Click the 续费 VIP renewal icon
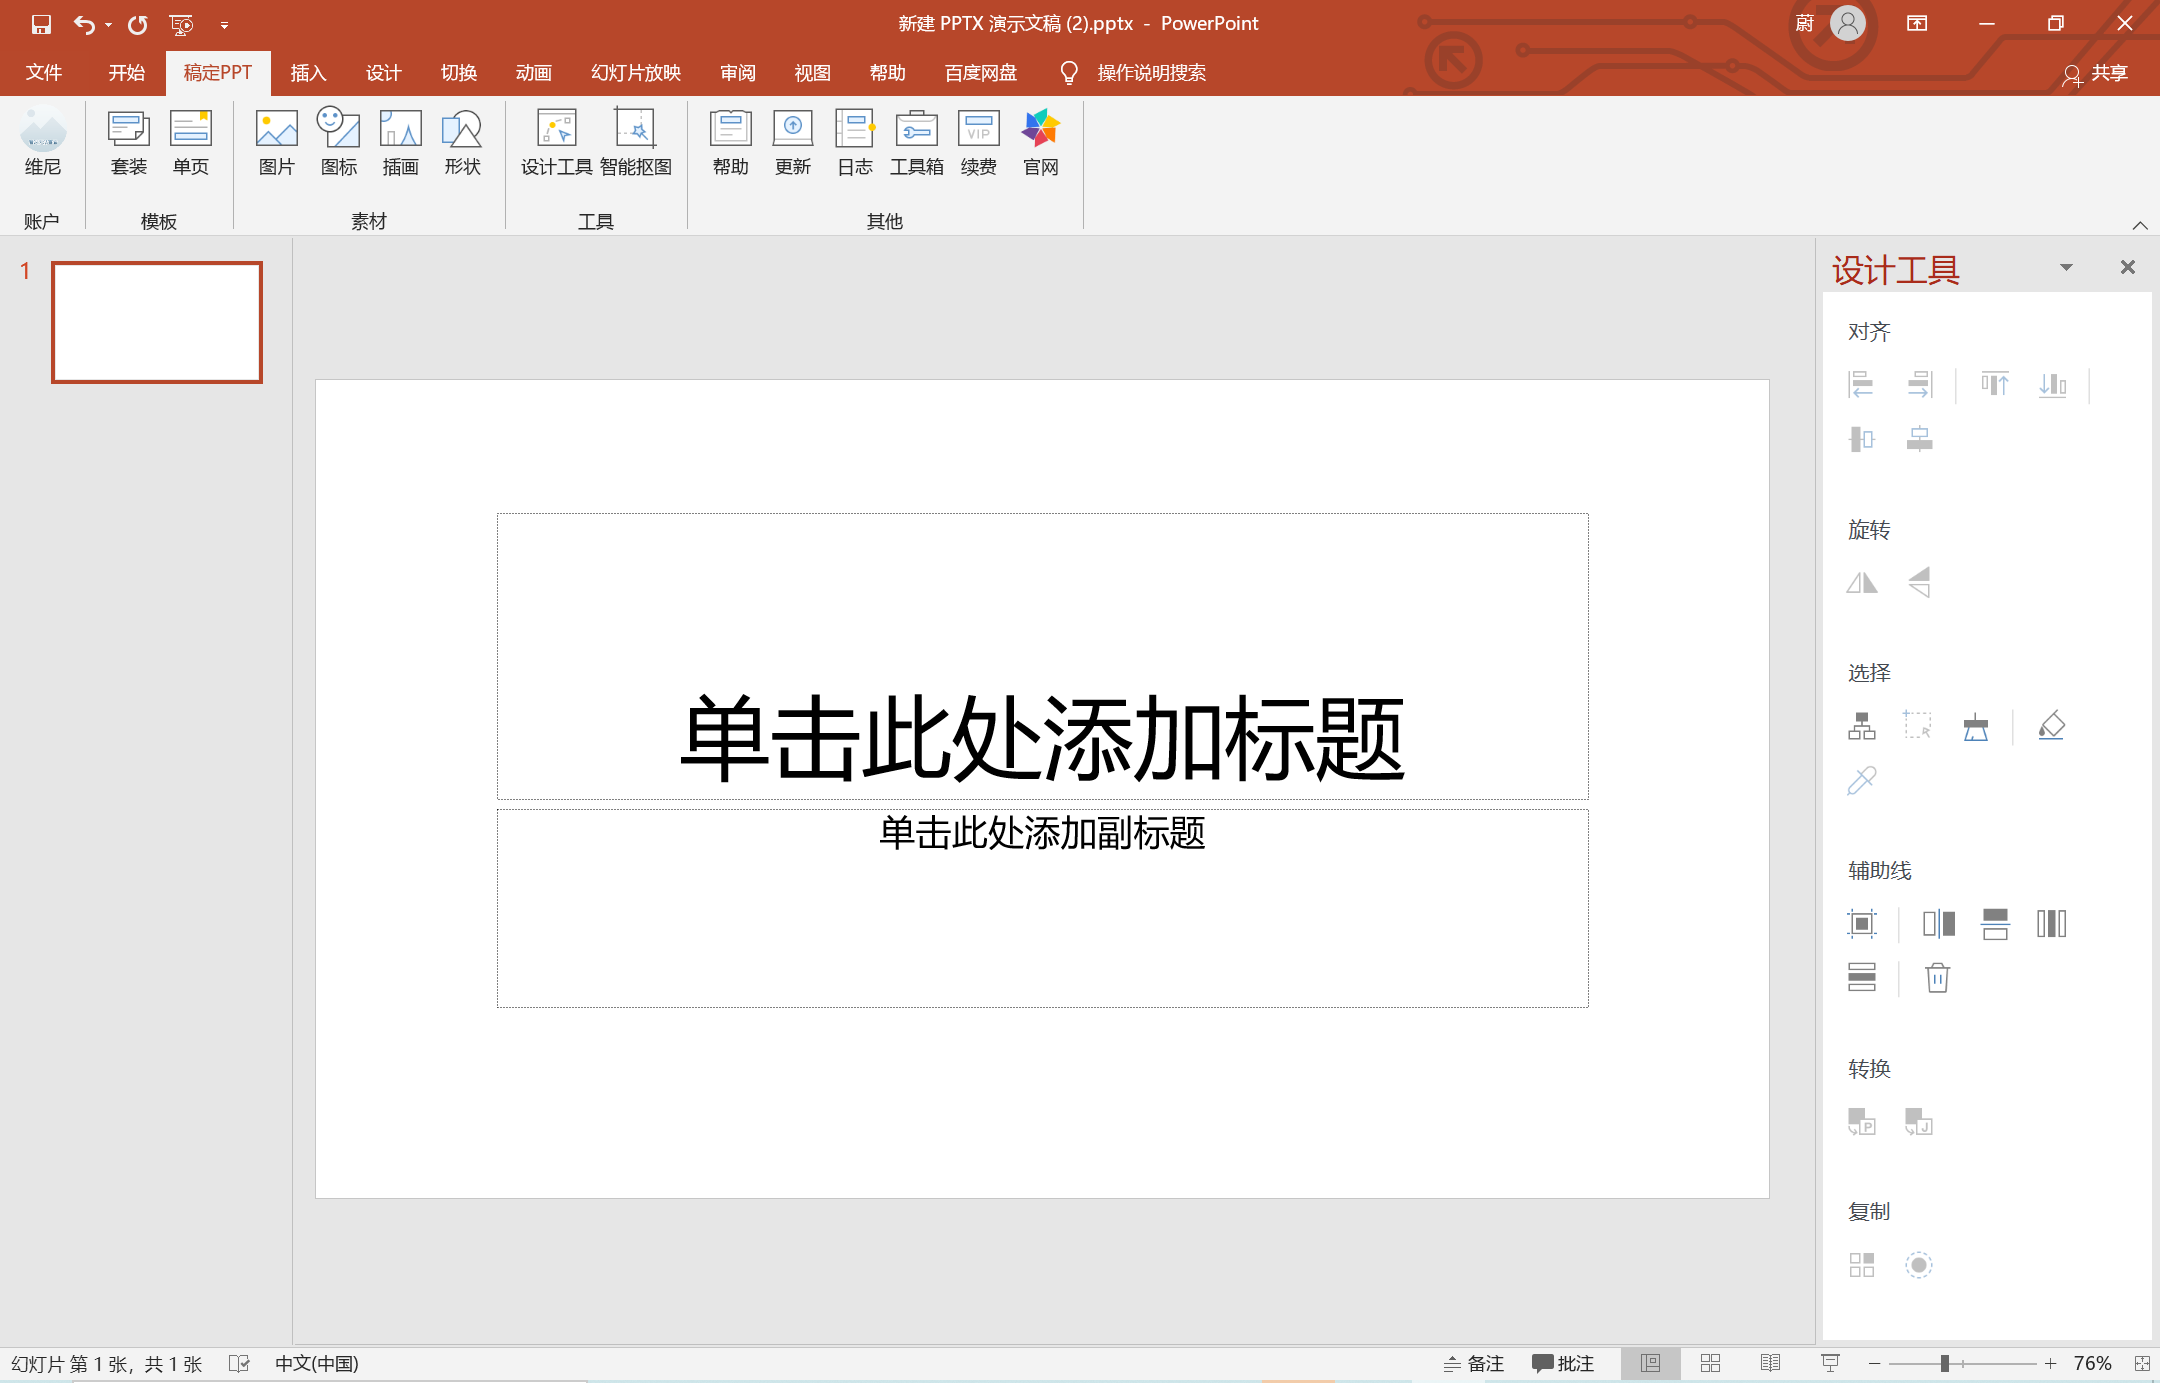 click(979, 143)
